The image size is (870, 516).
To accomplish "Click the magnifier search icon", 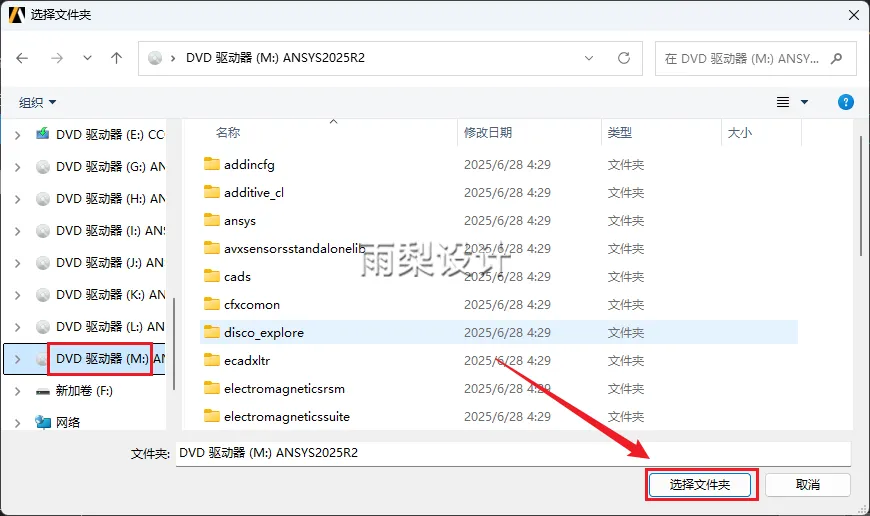I will (836, 58).
